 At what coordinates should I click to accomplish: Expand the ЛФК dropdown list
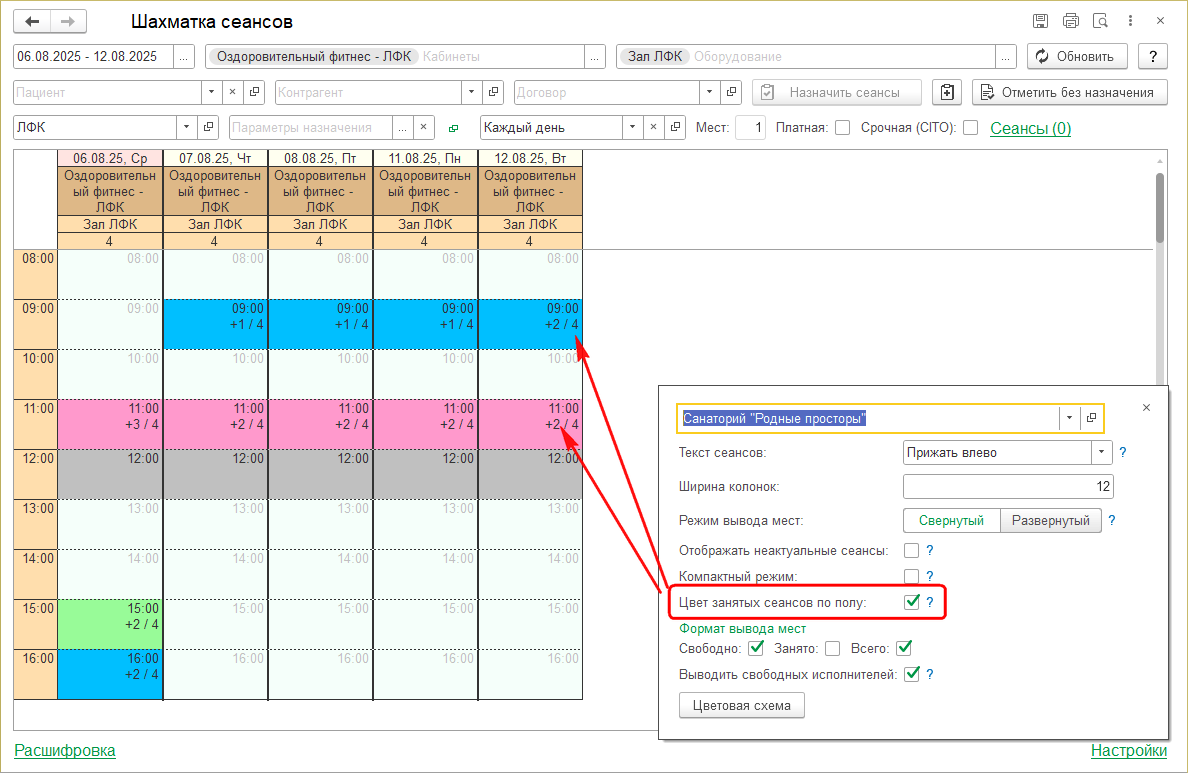[186, 127]
